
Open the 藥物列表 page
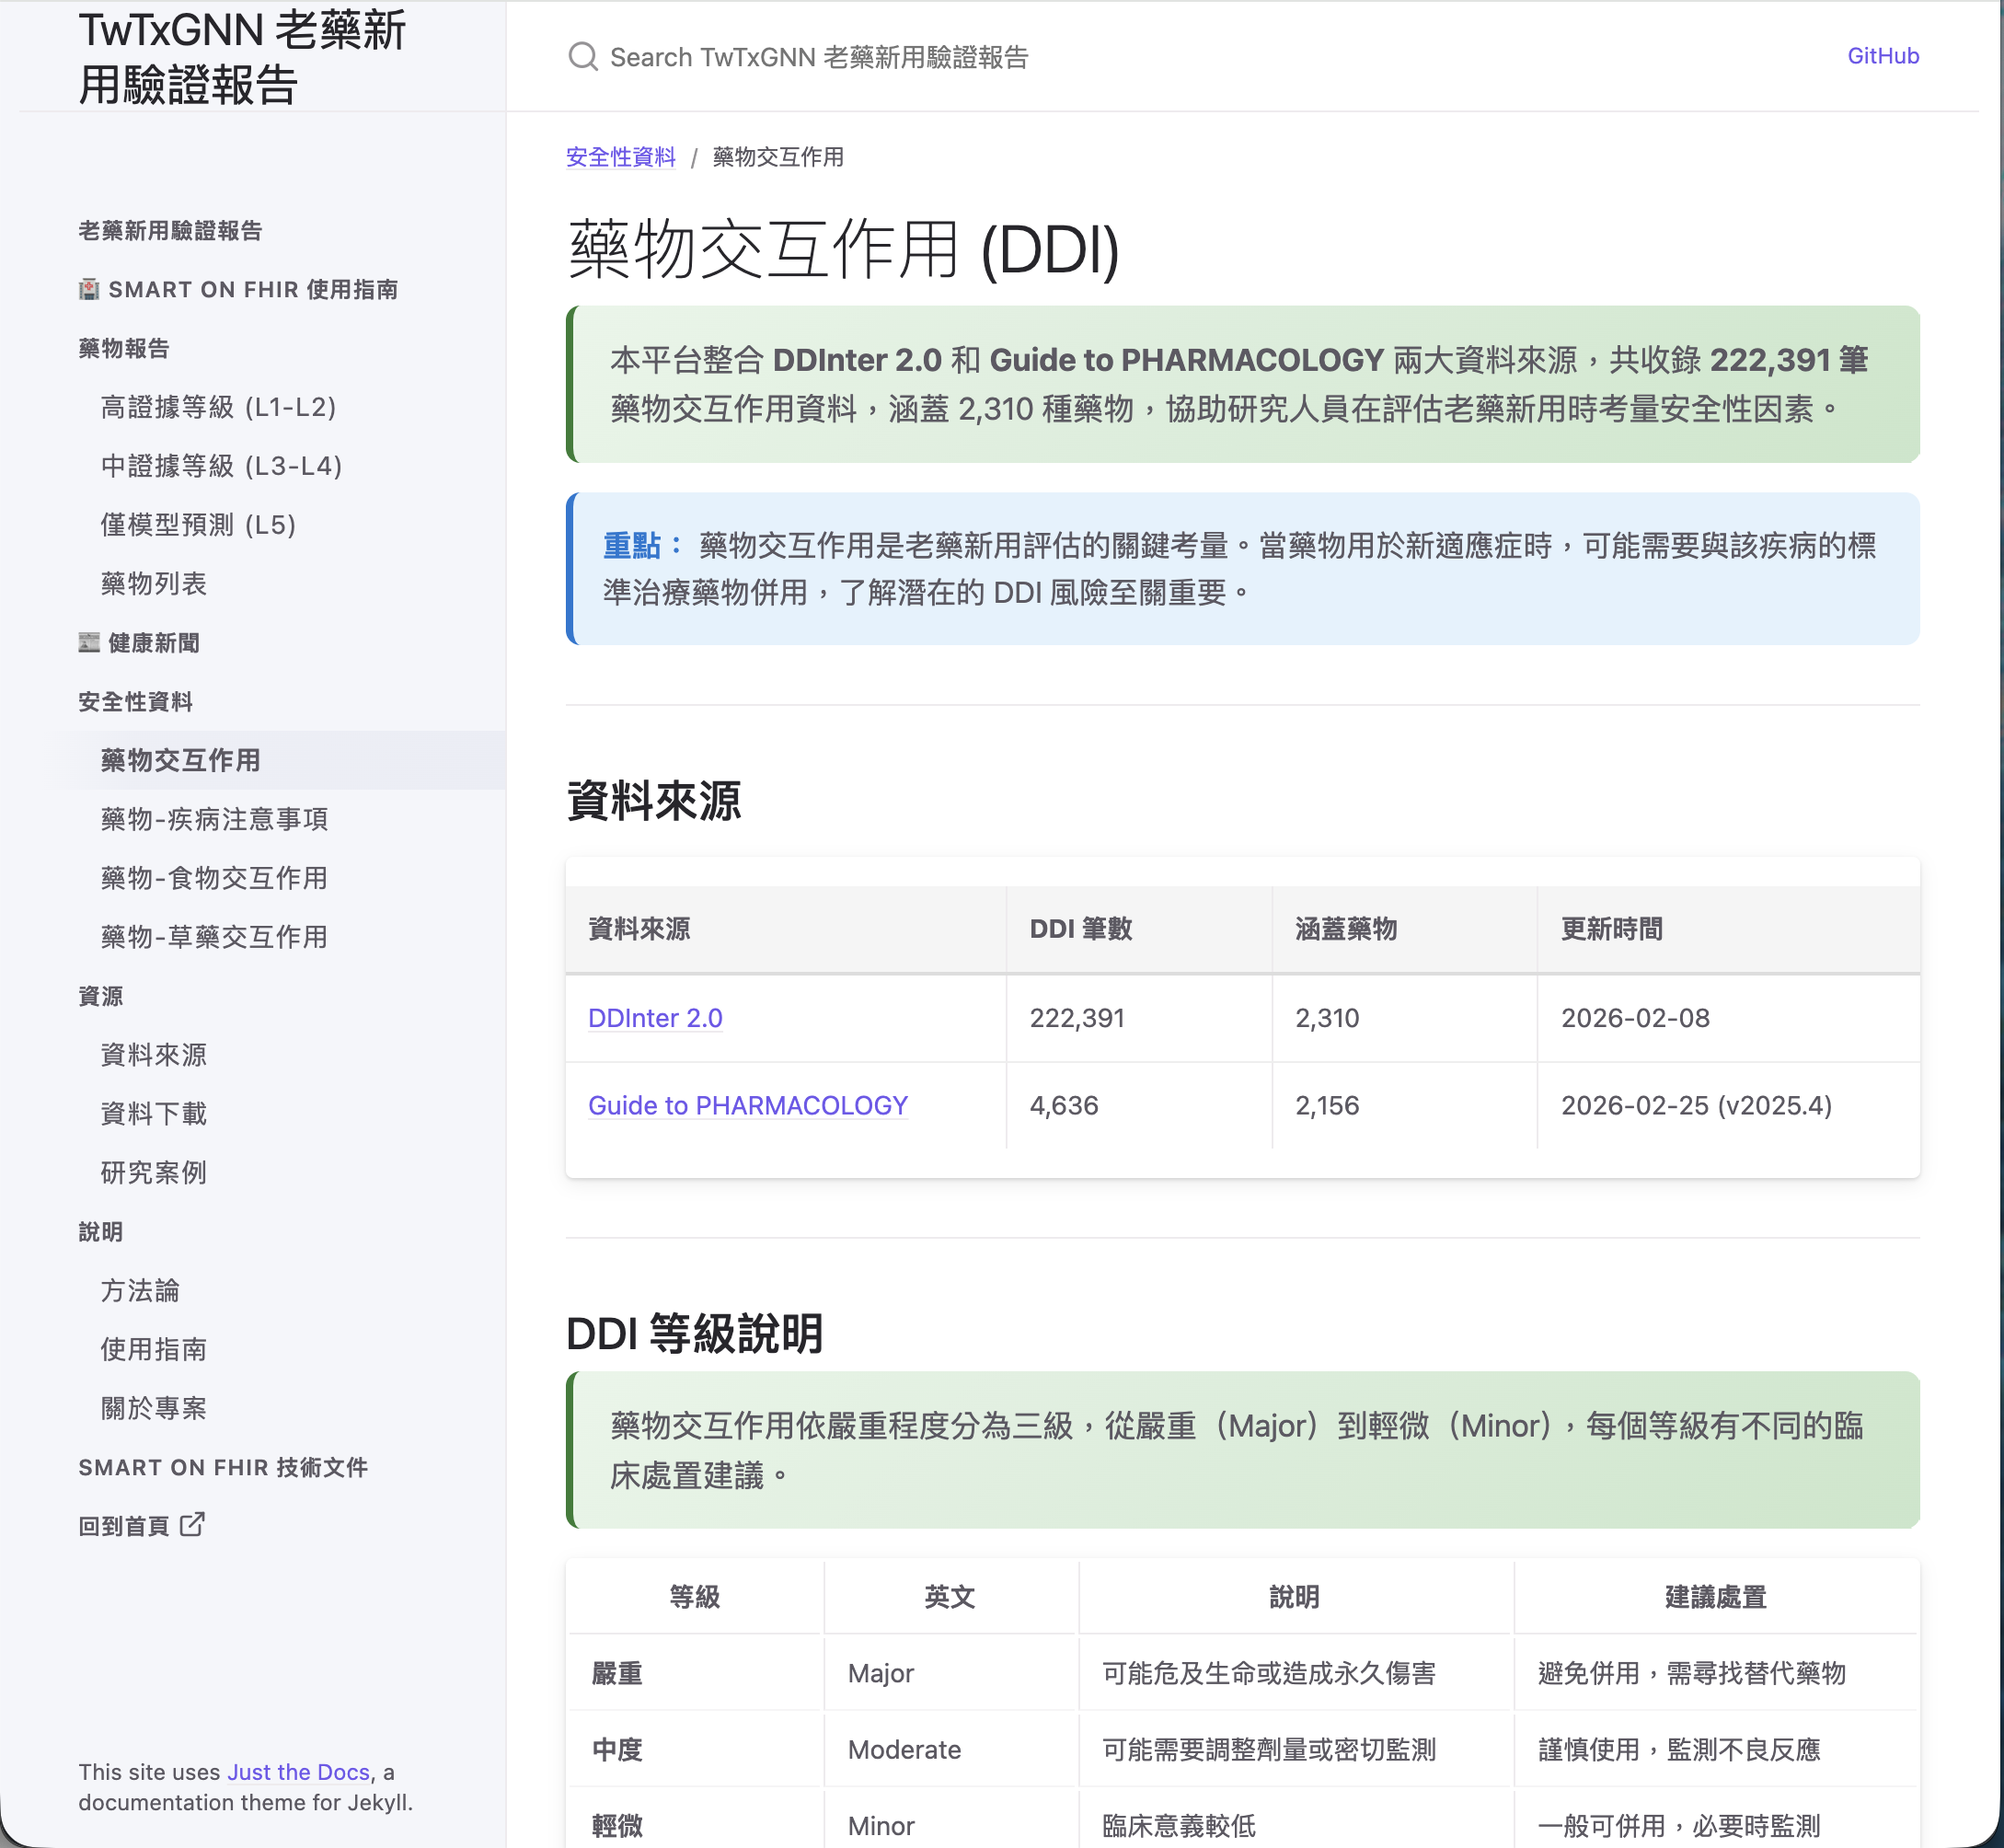pos(154,584)
